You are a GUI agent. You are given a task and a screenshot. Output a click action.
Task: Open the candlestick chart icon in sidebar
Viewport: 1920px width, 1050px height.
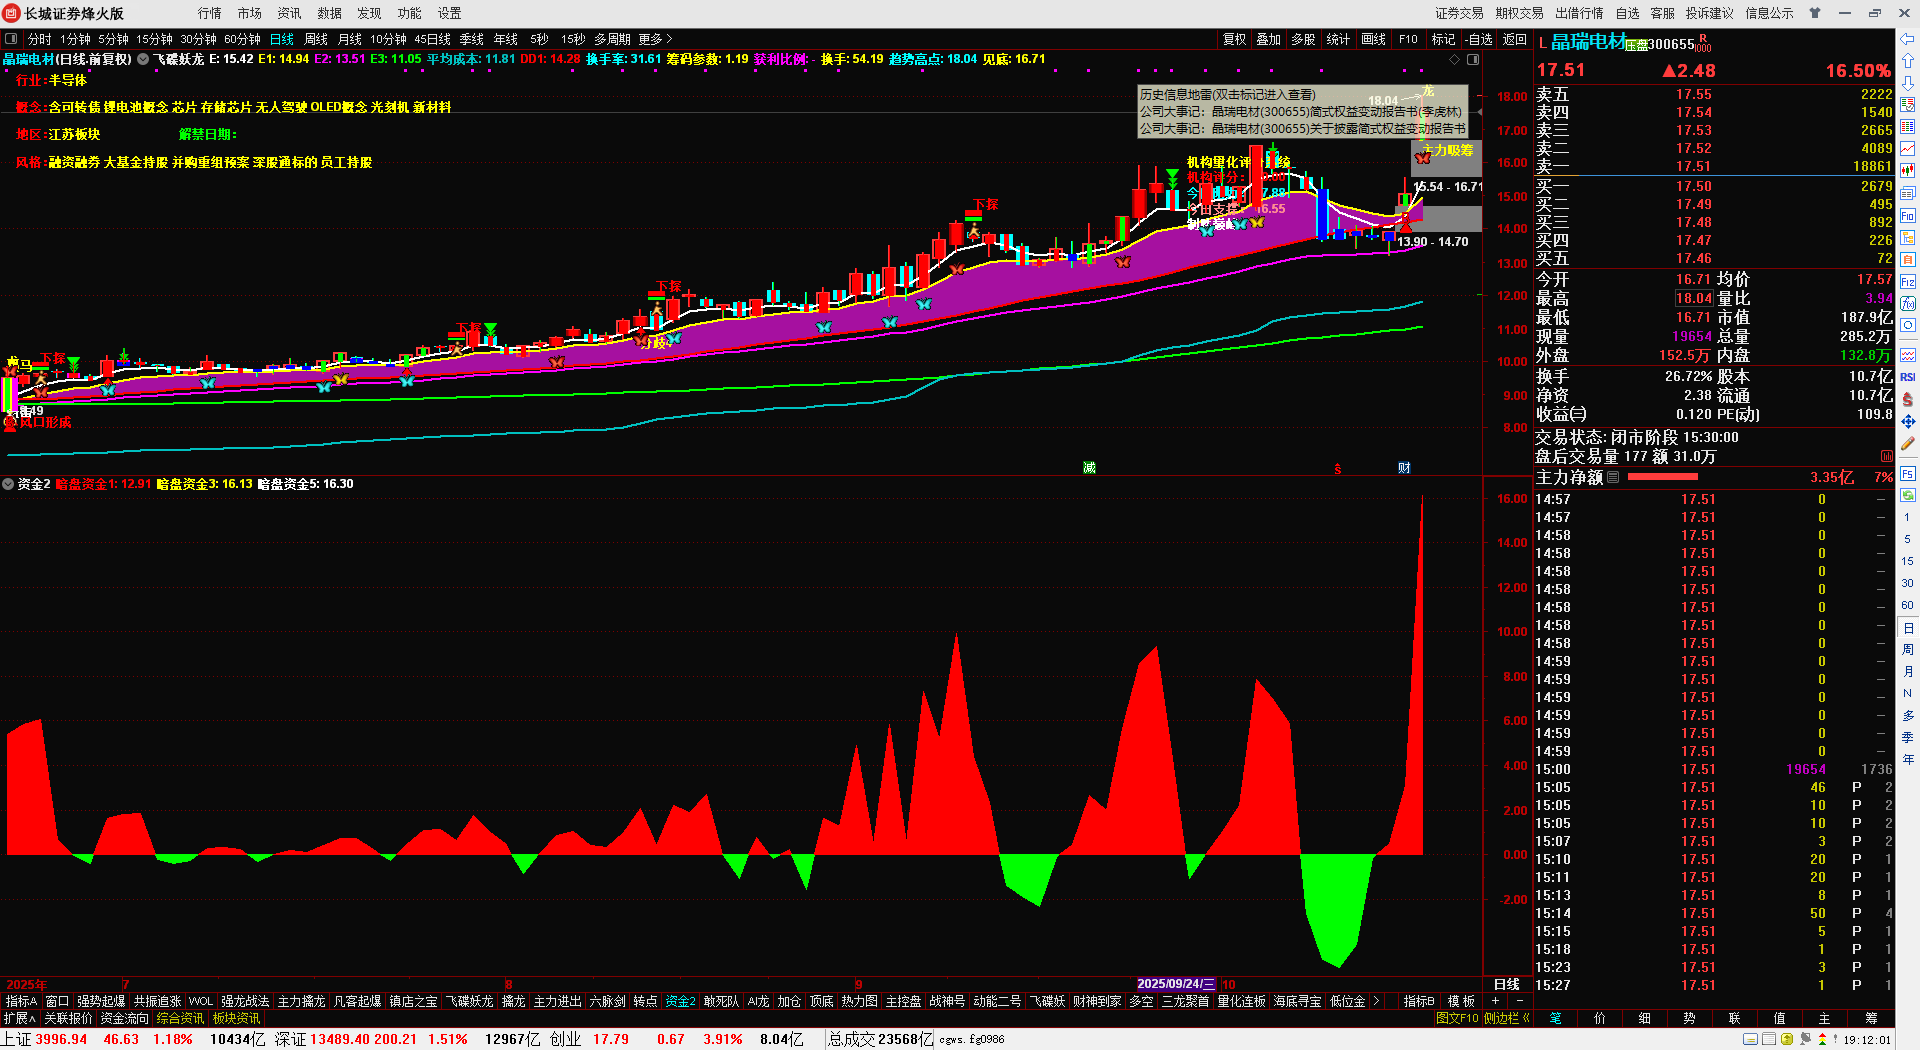pos(1907,171)
